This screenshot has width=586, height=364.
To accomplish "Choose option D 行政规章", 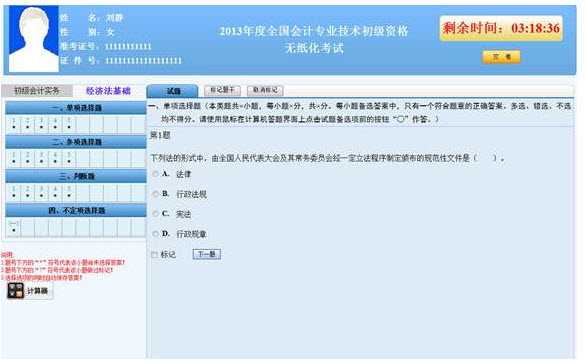I will [x=155, y=234].
